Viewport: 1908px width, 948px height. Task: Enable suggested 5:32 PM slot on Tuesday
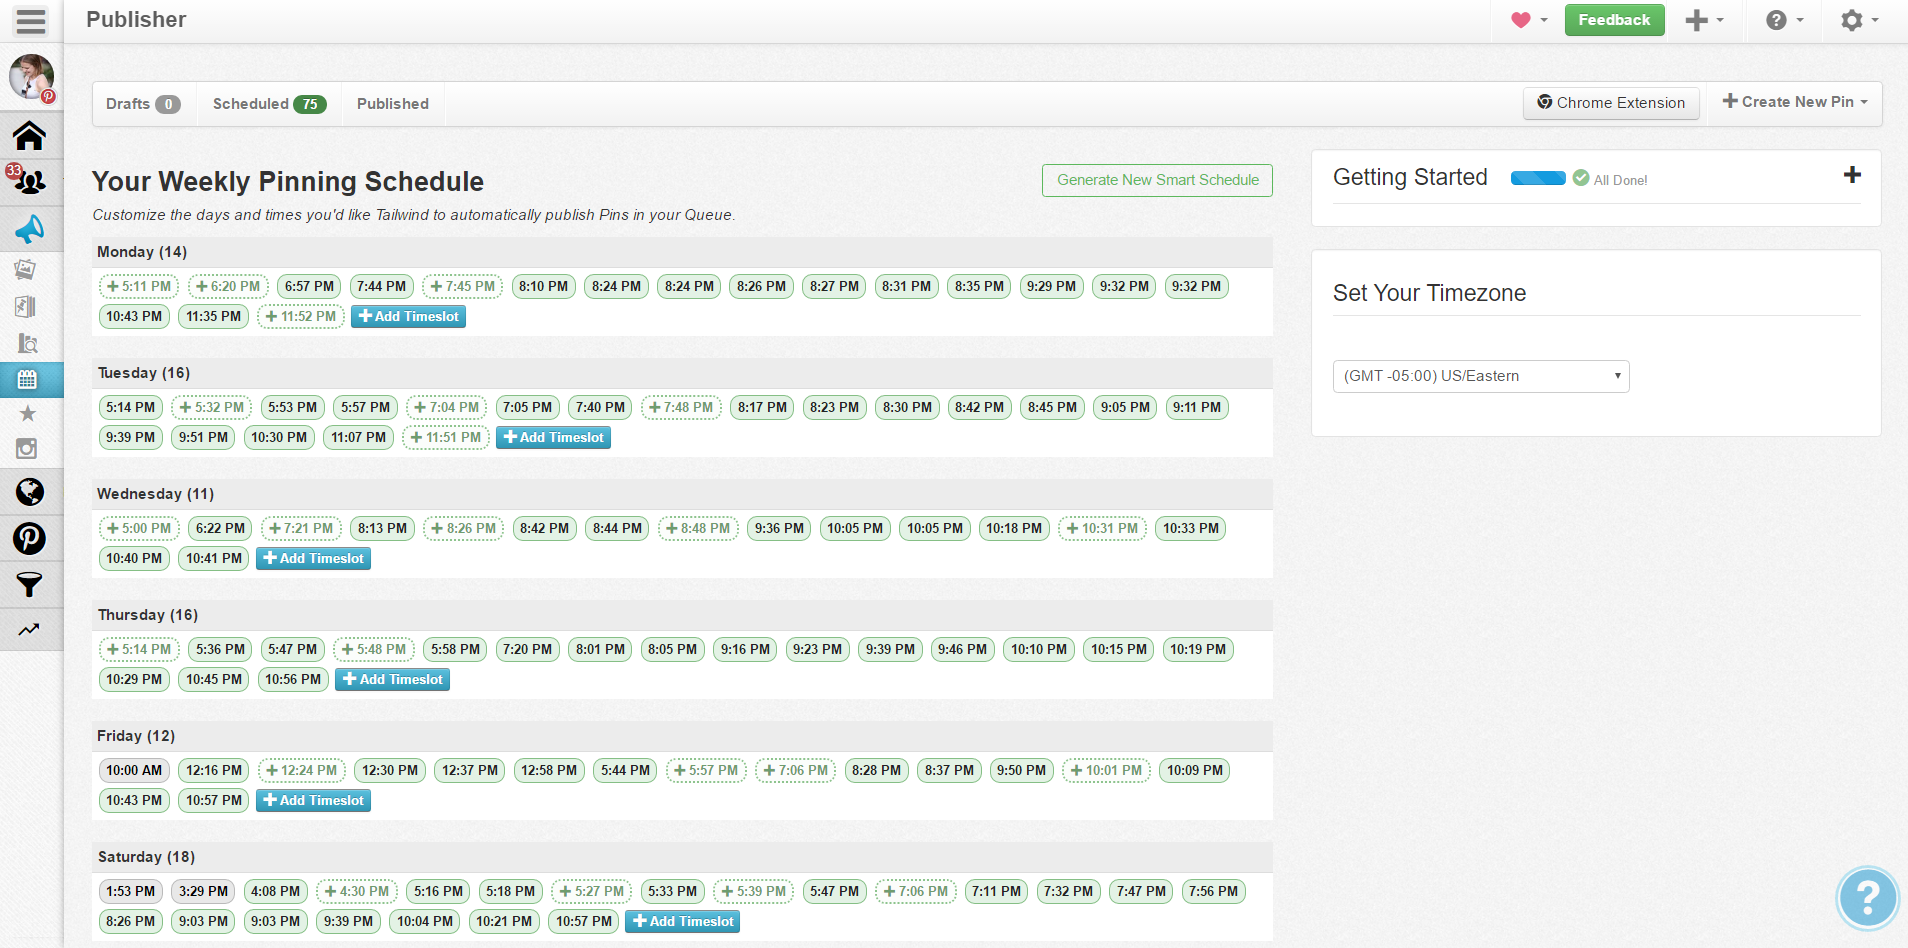[x=212, y=407]
